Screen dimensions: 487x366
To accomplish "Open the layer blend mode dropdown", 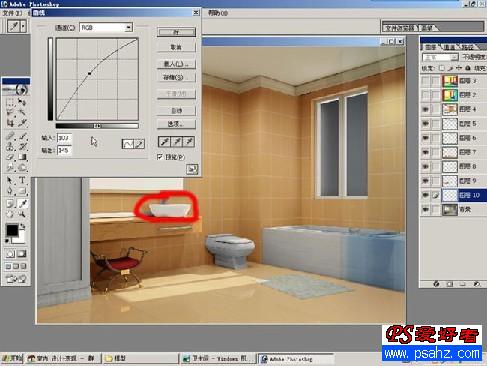I will pos(440,57).
